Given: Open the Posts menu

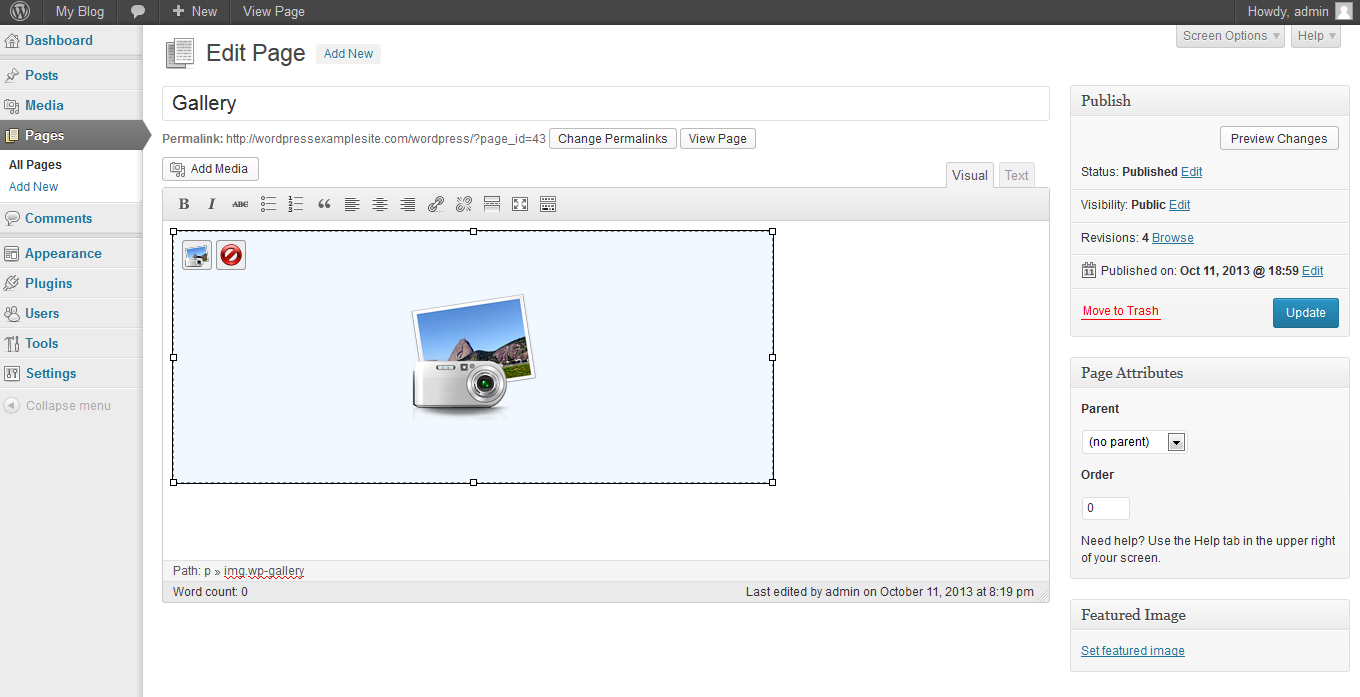Looking at the screenshot, I should [71, 75].
